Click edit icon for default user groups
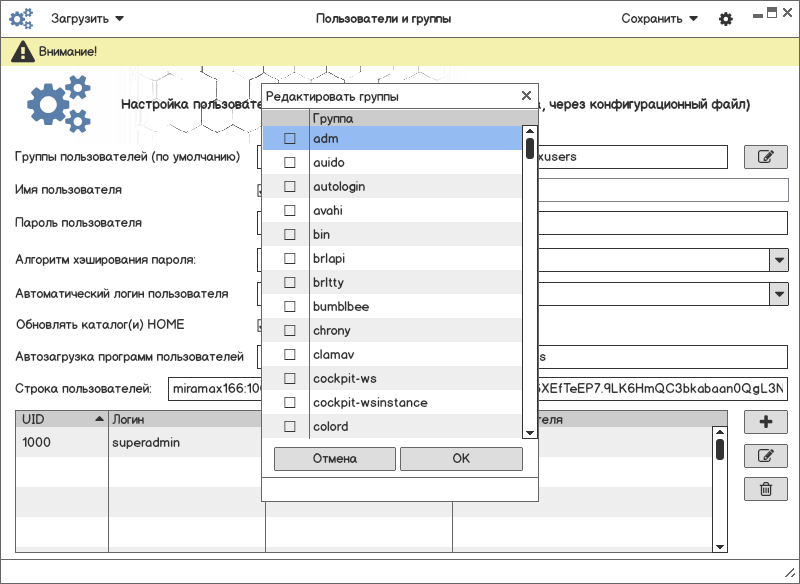The image size is (800, 584). point(766,157)
